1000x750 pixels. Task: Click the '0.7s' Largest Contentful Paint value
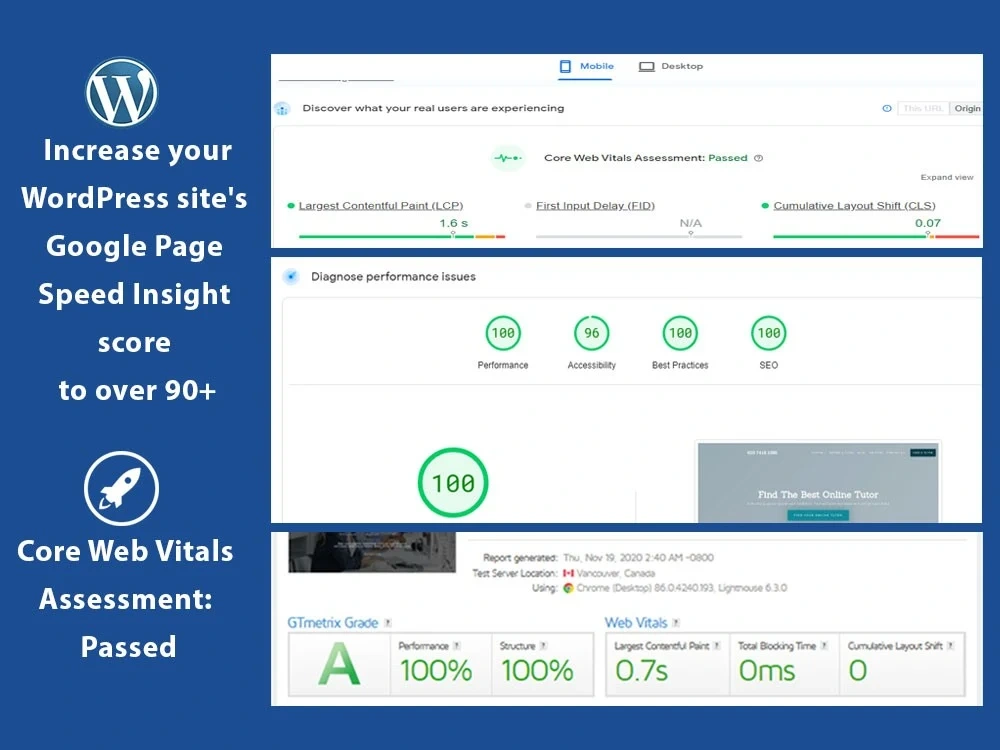642,671
